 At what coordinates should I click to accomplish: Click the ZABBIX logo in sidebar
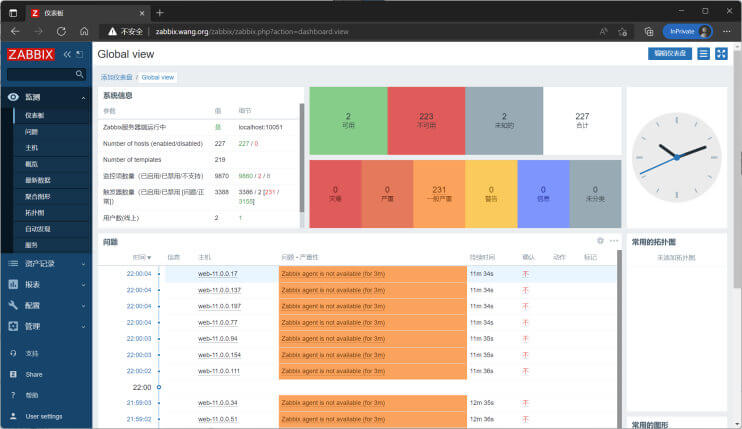coord(31,54)
